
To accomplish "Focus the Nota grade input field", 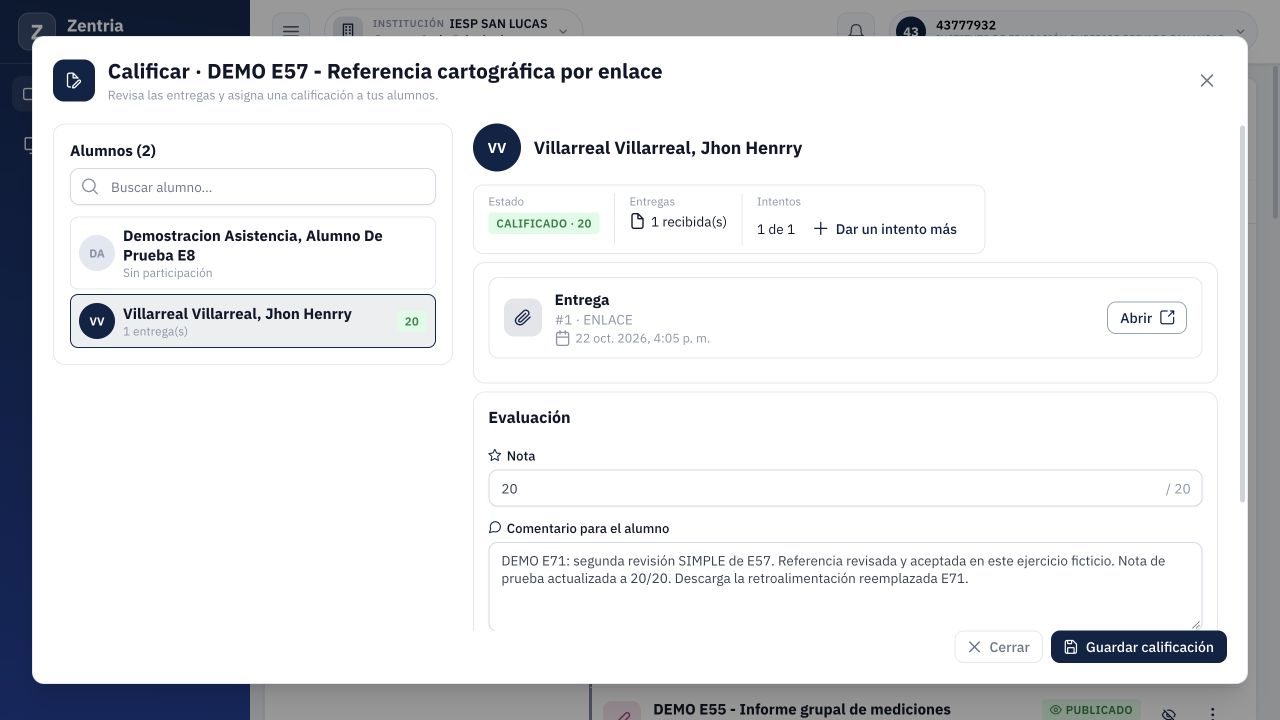I will pos(845,488).
